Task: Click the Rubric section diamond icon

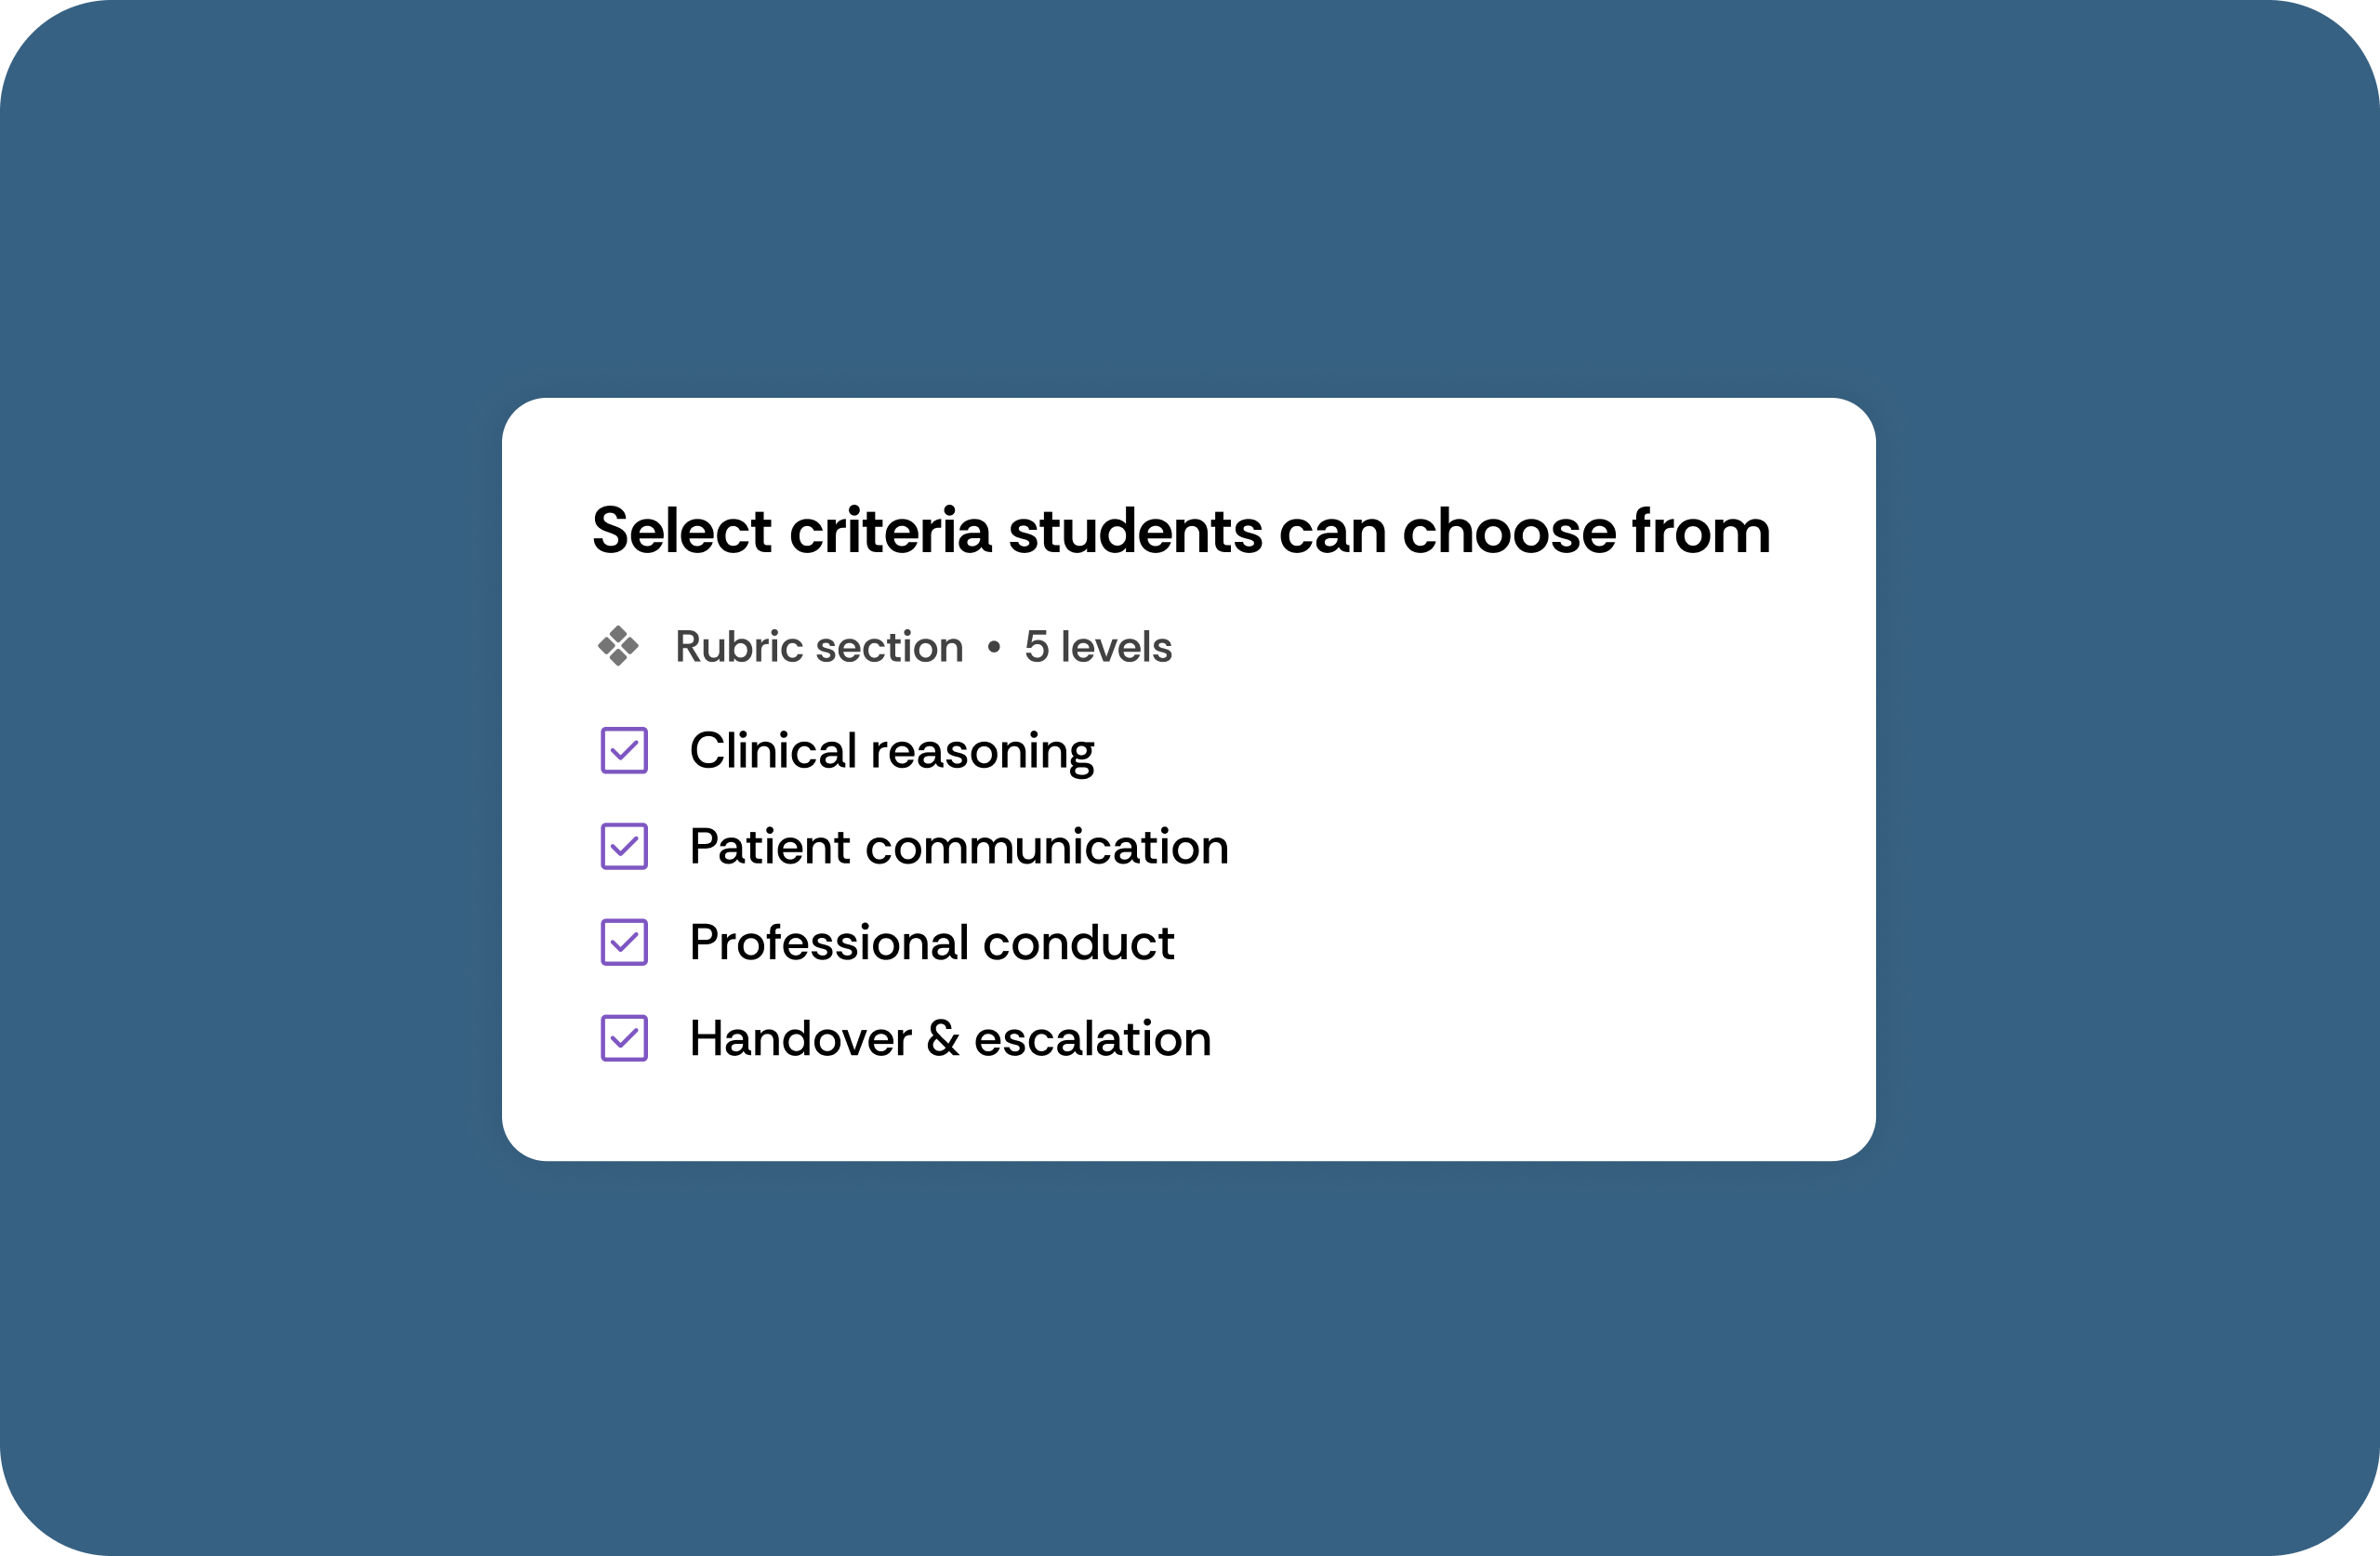Action: (x=618, y=646)
